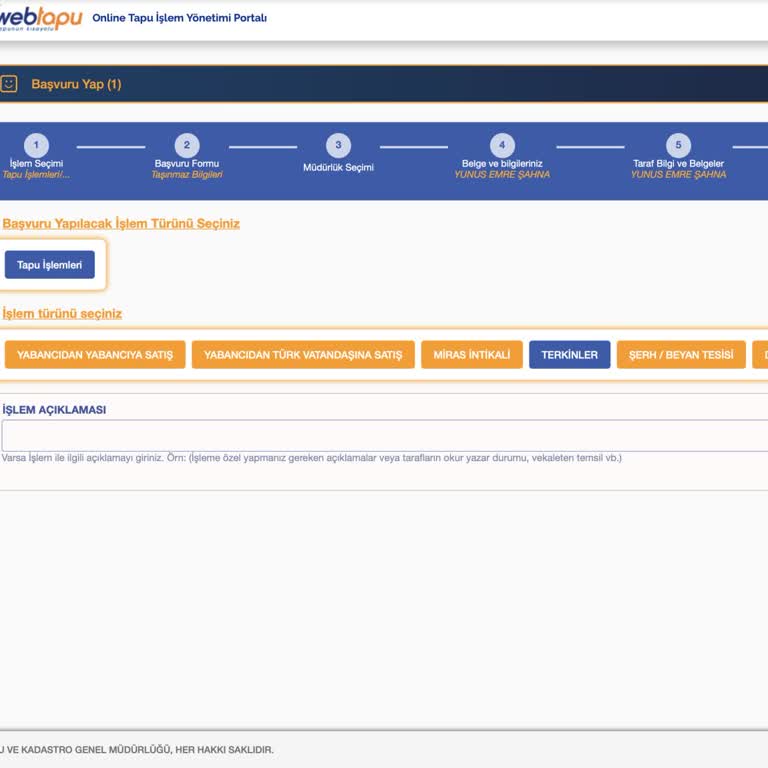Click the İşlem türünü seçiniz heading
768x768 pixels.
pos(62,313)
